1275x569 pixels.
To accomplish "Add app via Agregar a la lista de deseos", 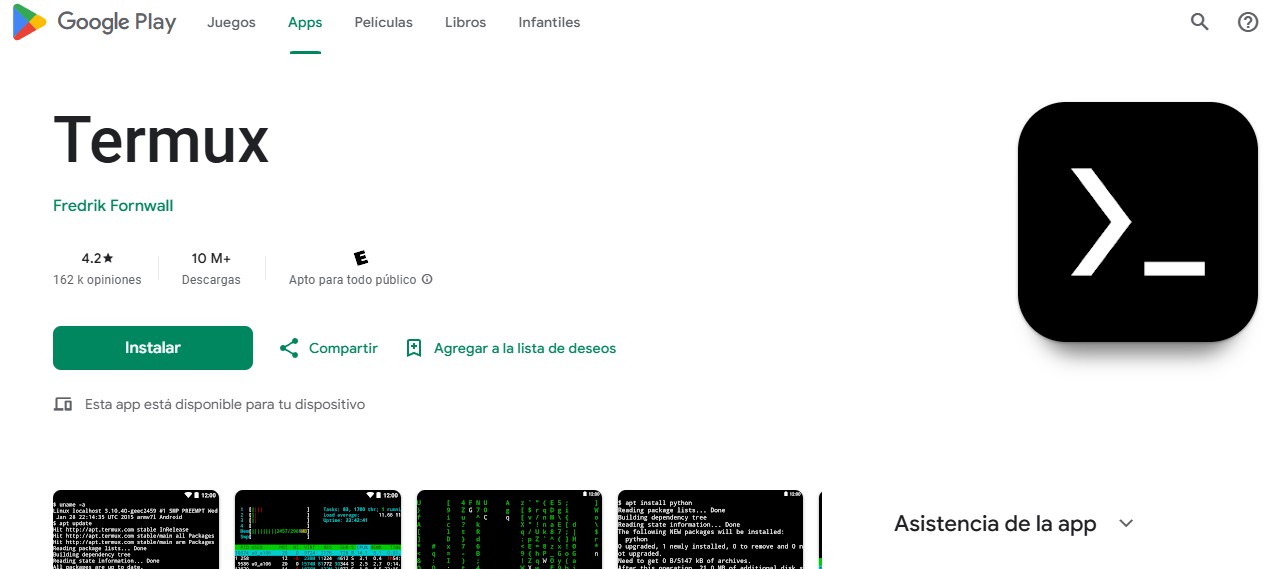I will tap(511, 348).
